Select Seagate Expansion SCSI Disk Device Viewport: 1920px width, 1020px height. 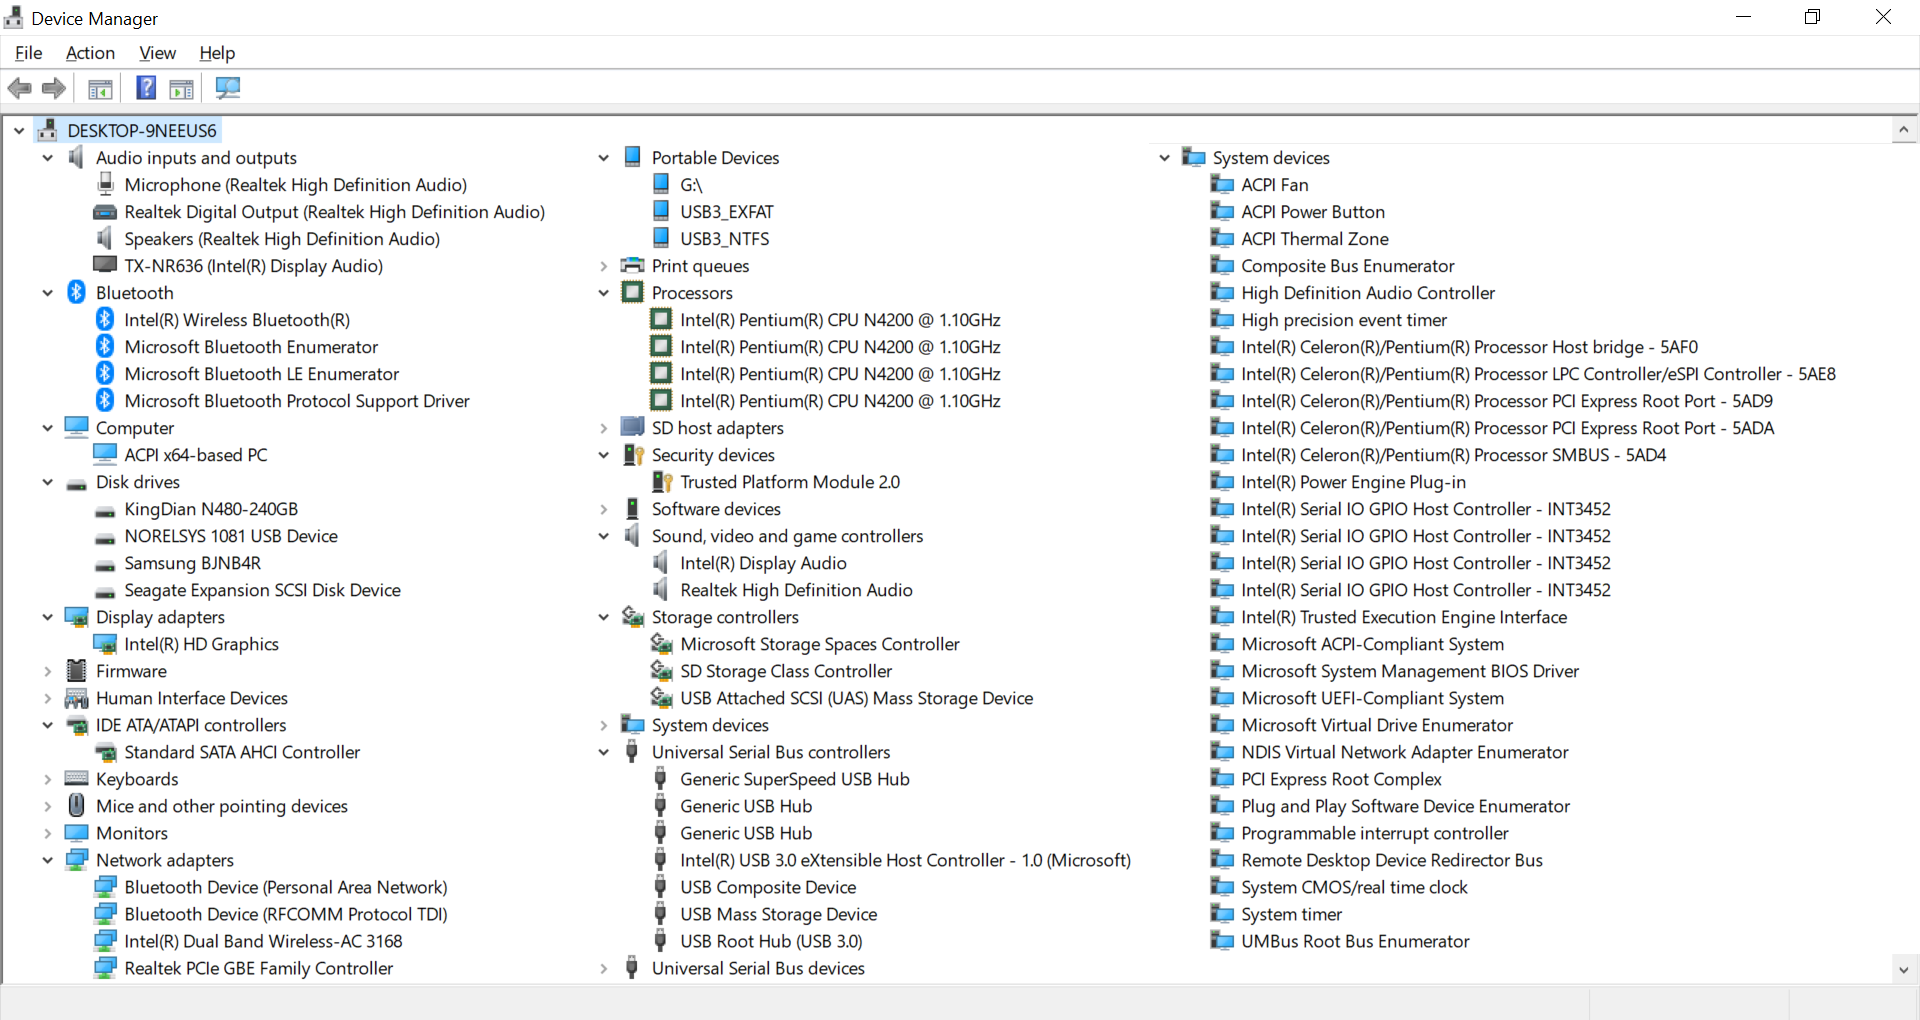(x=262, y=590)
